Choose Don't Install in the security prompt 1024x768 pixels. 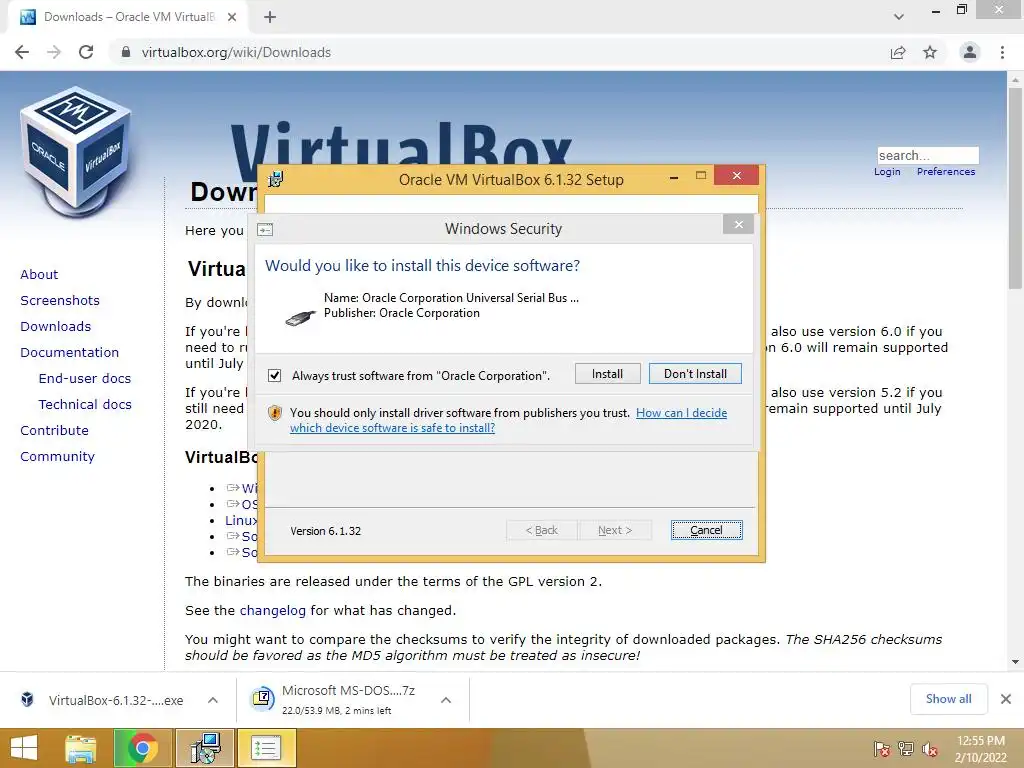coord(695,374)
